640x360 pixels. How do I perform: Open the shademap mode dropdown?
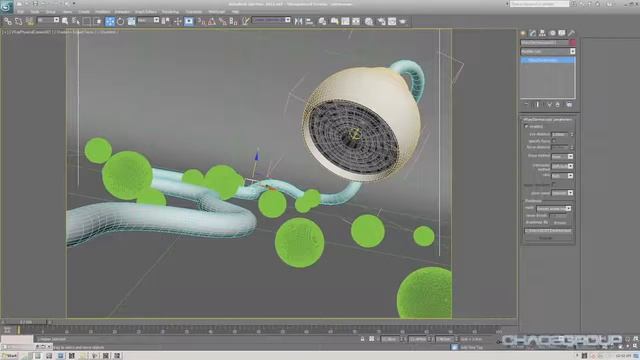coord(553,209)
